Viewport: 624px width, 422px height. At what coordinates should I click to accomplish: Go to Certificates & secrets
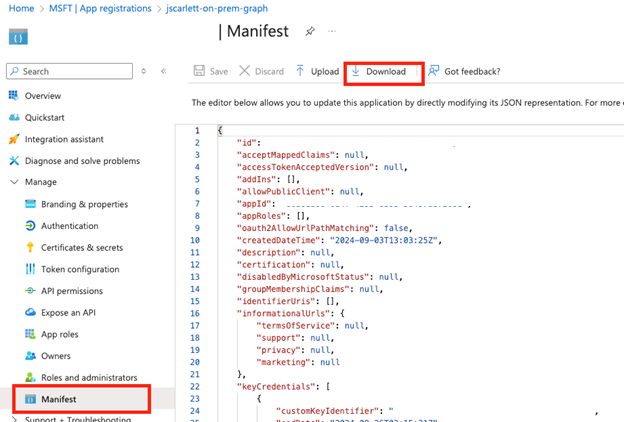81,248
